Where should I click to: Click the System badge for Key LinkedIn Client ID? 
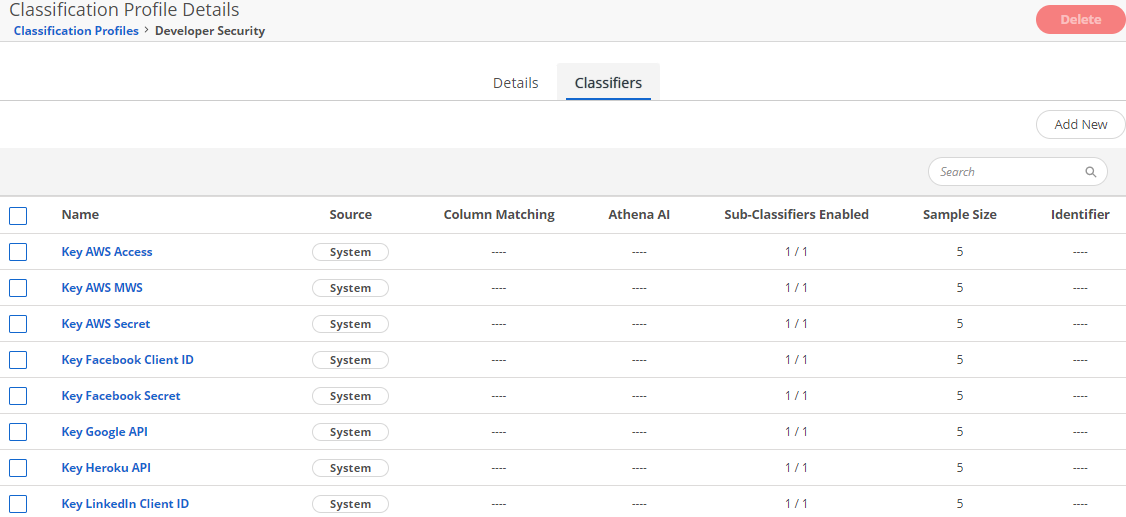tap(350, 503)
